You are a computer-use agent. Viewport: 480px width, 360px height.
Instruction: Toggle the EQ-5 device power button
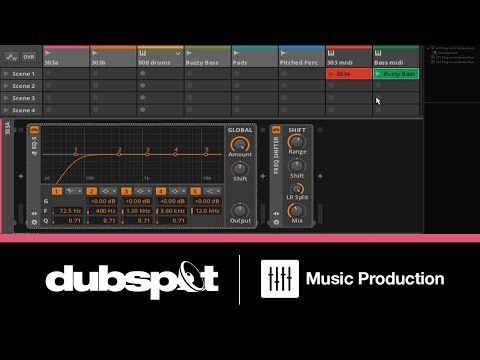(x=34, y=129)
